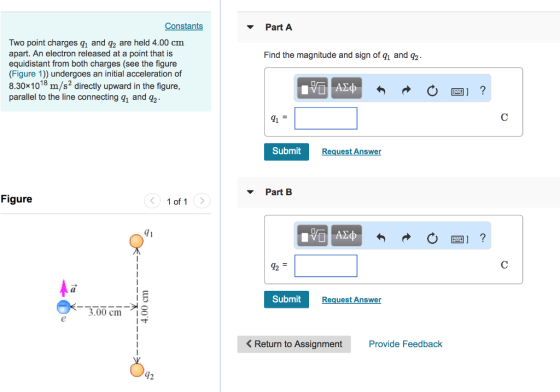Open Greek symbols menu in Part B toolbar
The image size is (560, 392).
[x=346, y=236]
